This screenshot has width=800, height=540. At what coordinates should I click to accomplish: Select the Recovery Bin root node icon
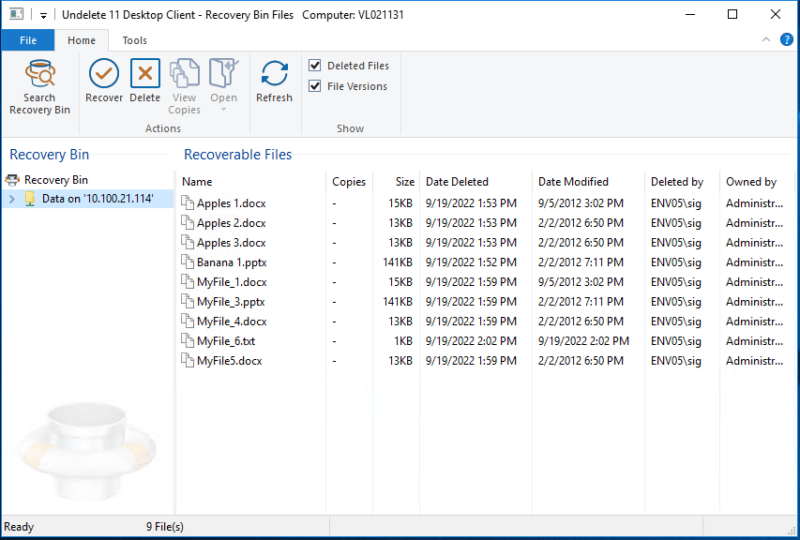(13, 180)
